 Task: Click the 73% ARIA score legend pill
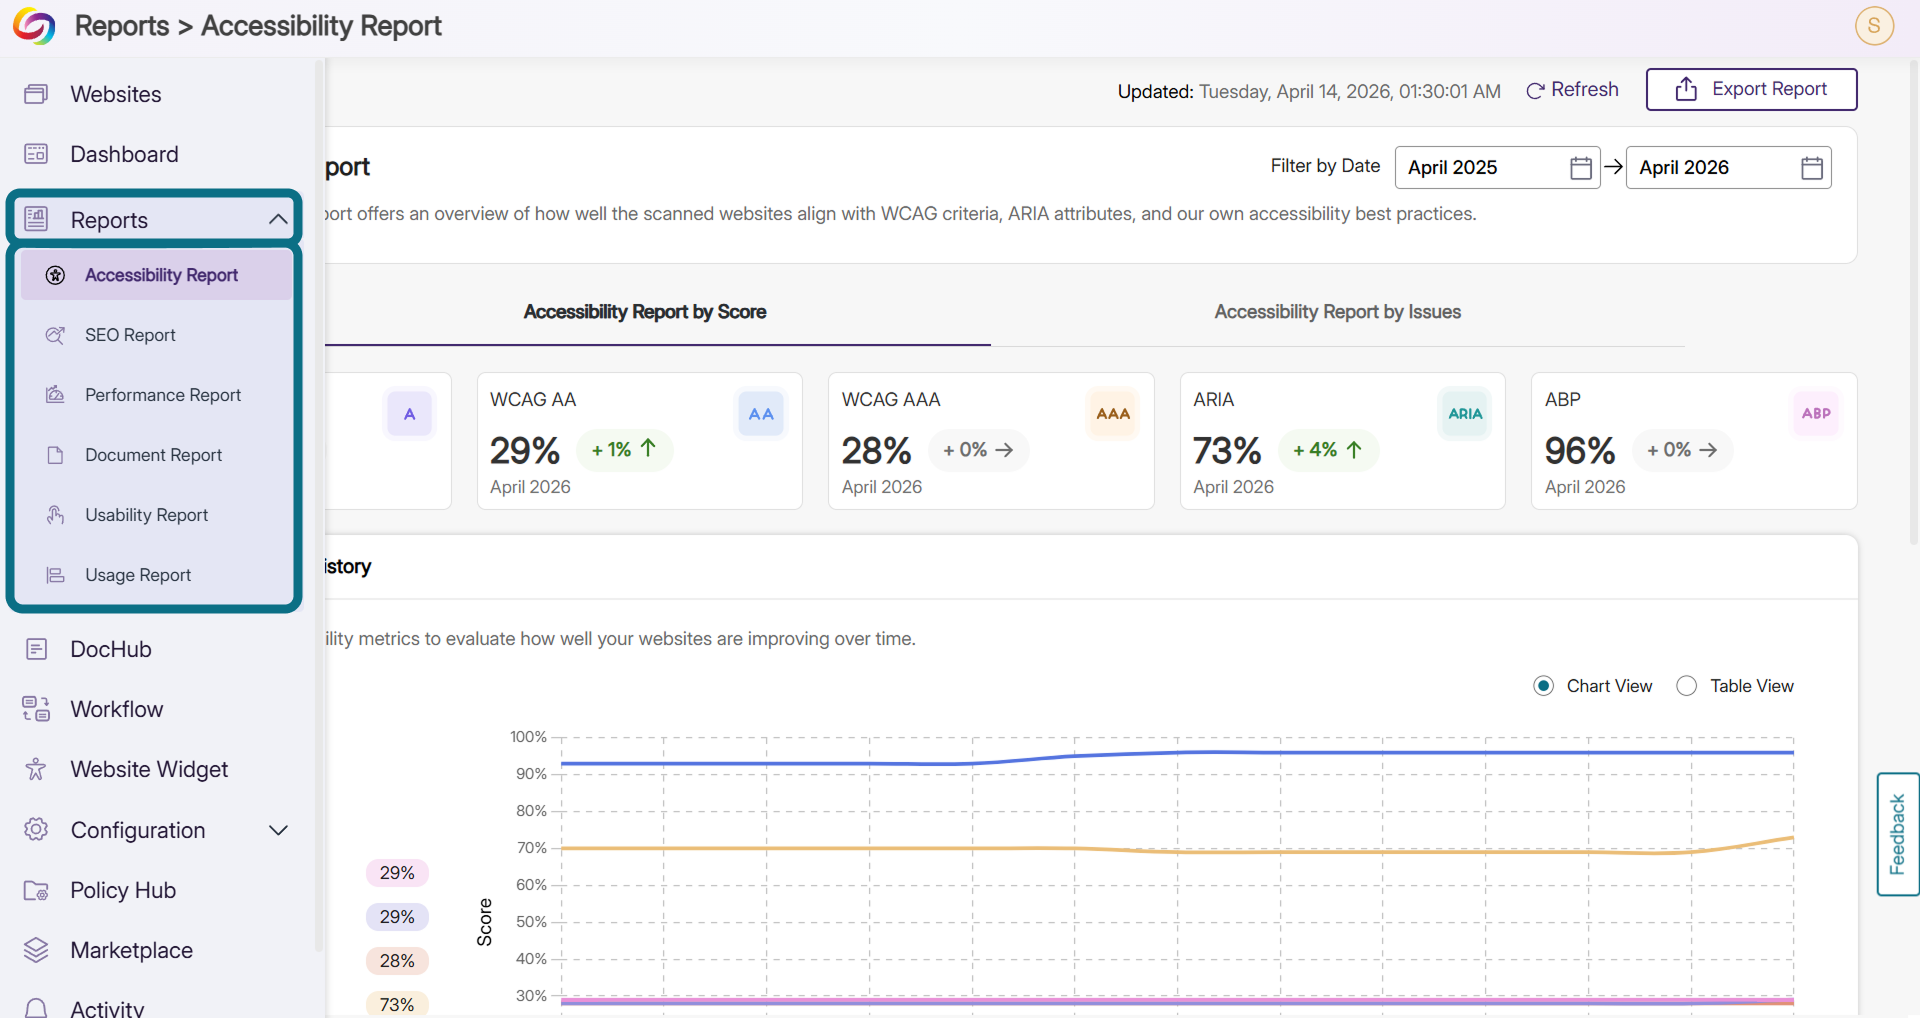pos(397,1004)
